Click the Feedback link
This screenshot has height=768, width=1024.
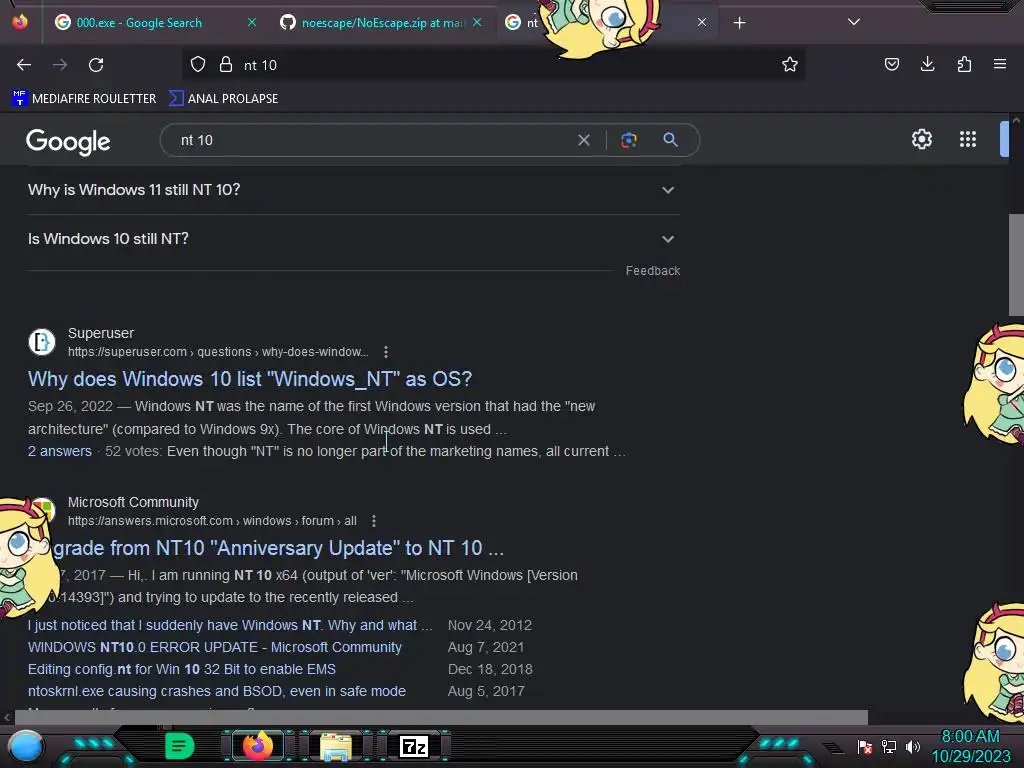coord(652,271)
